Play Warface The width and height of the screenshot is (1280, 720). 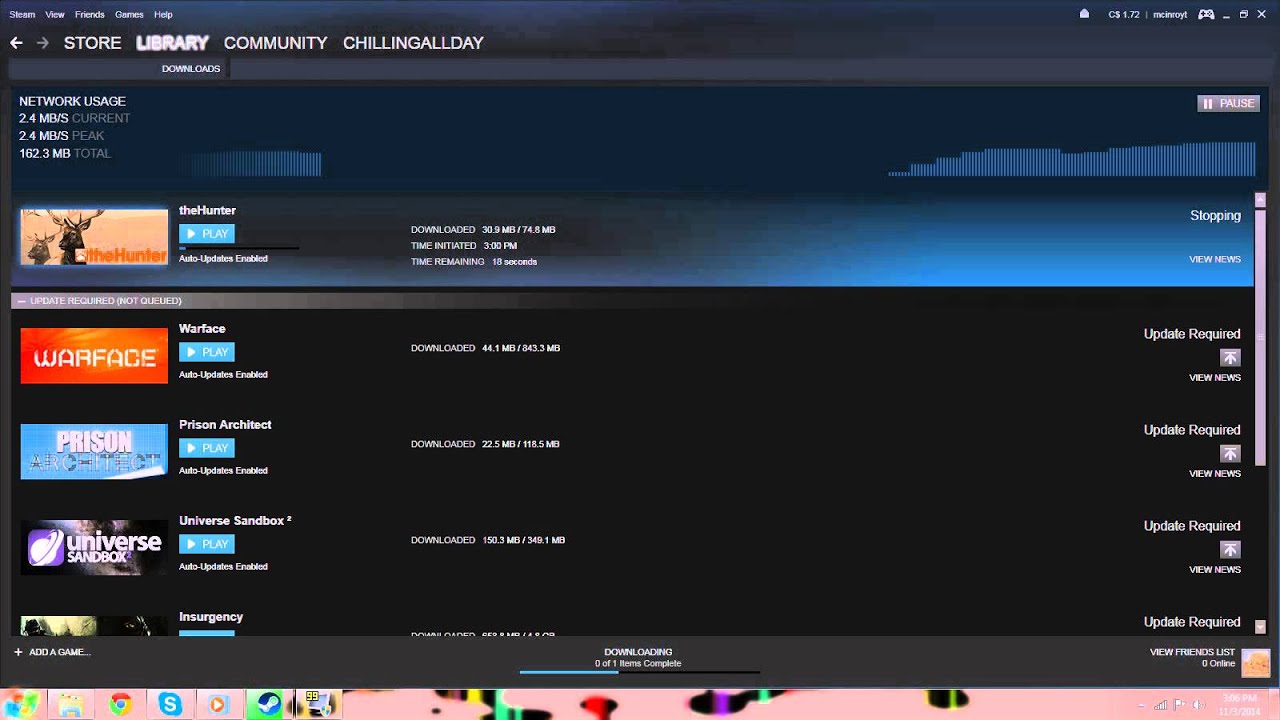(x=207, y=352)
